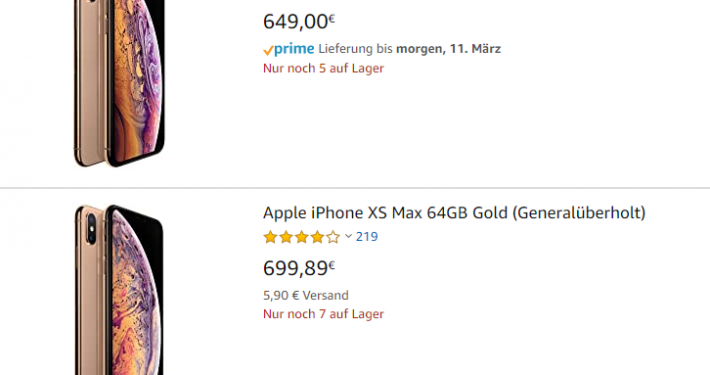Click Lieferung bis morgen, 11. März text
Viewport: 710px width, 375px height.
[x=409, y=49]
